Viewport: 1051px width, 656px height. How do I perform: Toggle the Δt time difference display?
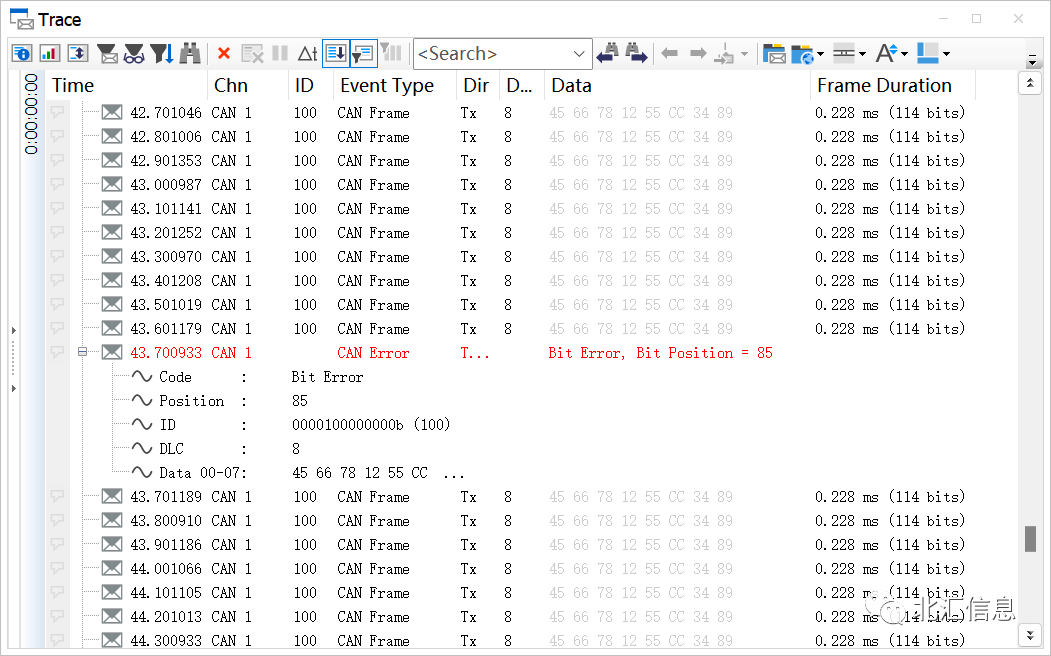307,53
